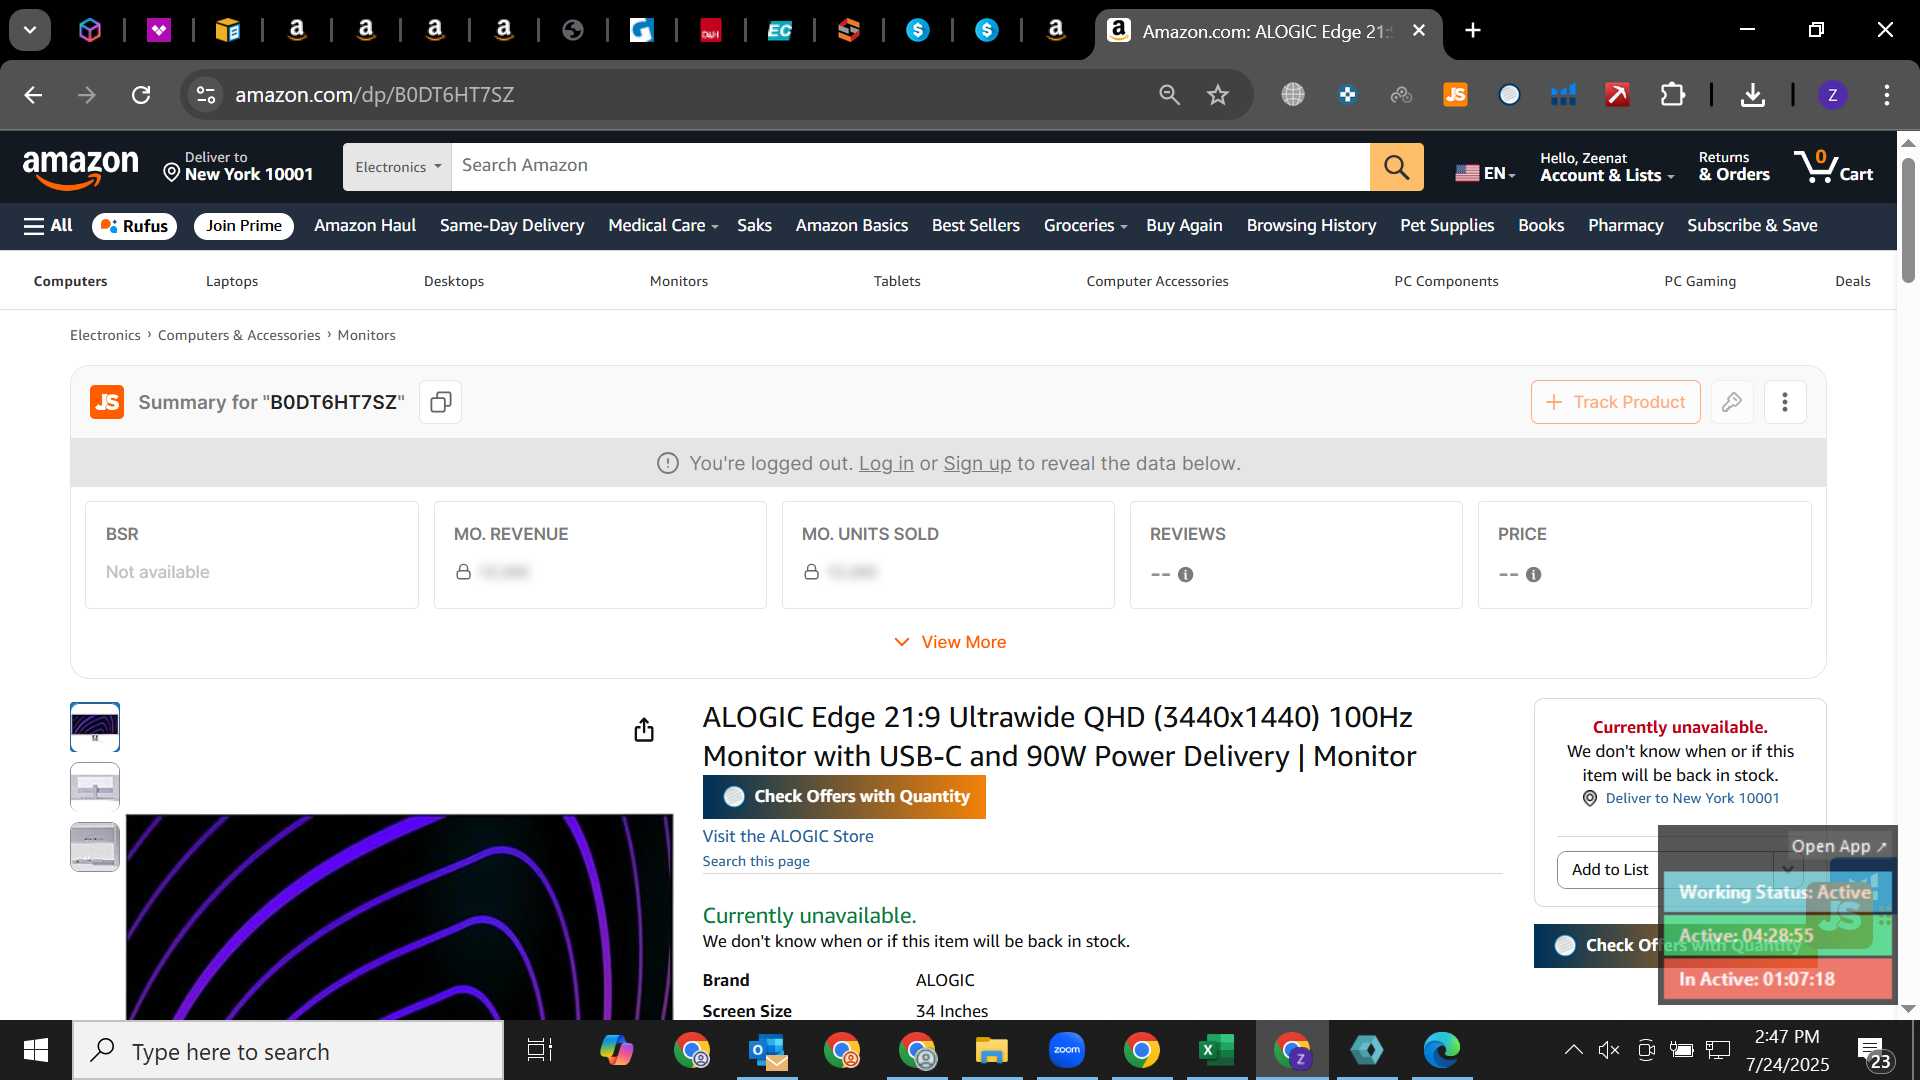1920x1080 pixels.
Task: Expand the Medical Care menu
Action: pos(663,226)
